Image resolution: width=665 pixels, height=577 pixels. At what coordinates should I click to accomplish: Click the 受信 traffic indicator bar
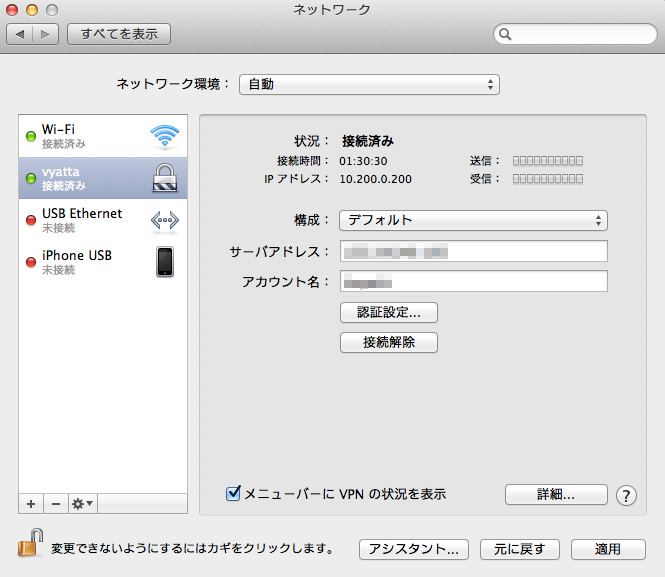548,179
